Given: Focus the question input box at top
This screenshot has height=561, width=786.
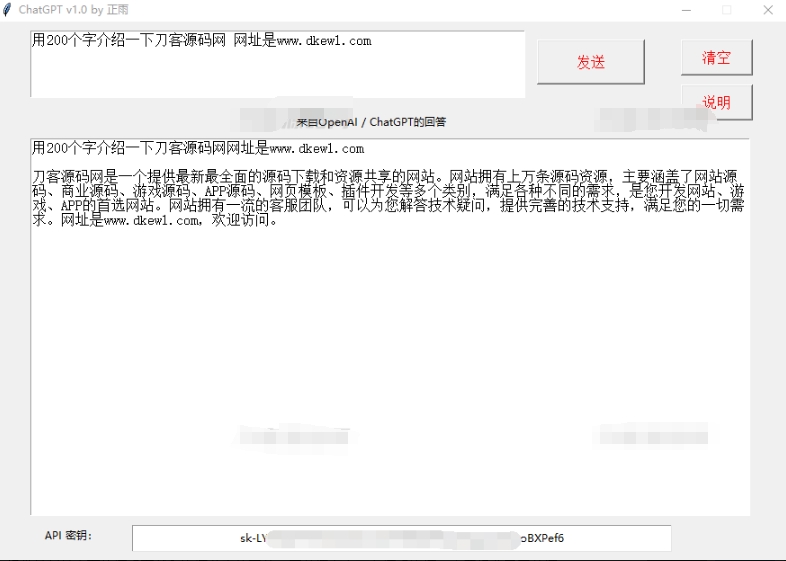Looking at the screenshot, I should click(277, 64).
